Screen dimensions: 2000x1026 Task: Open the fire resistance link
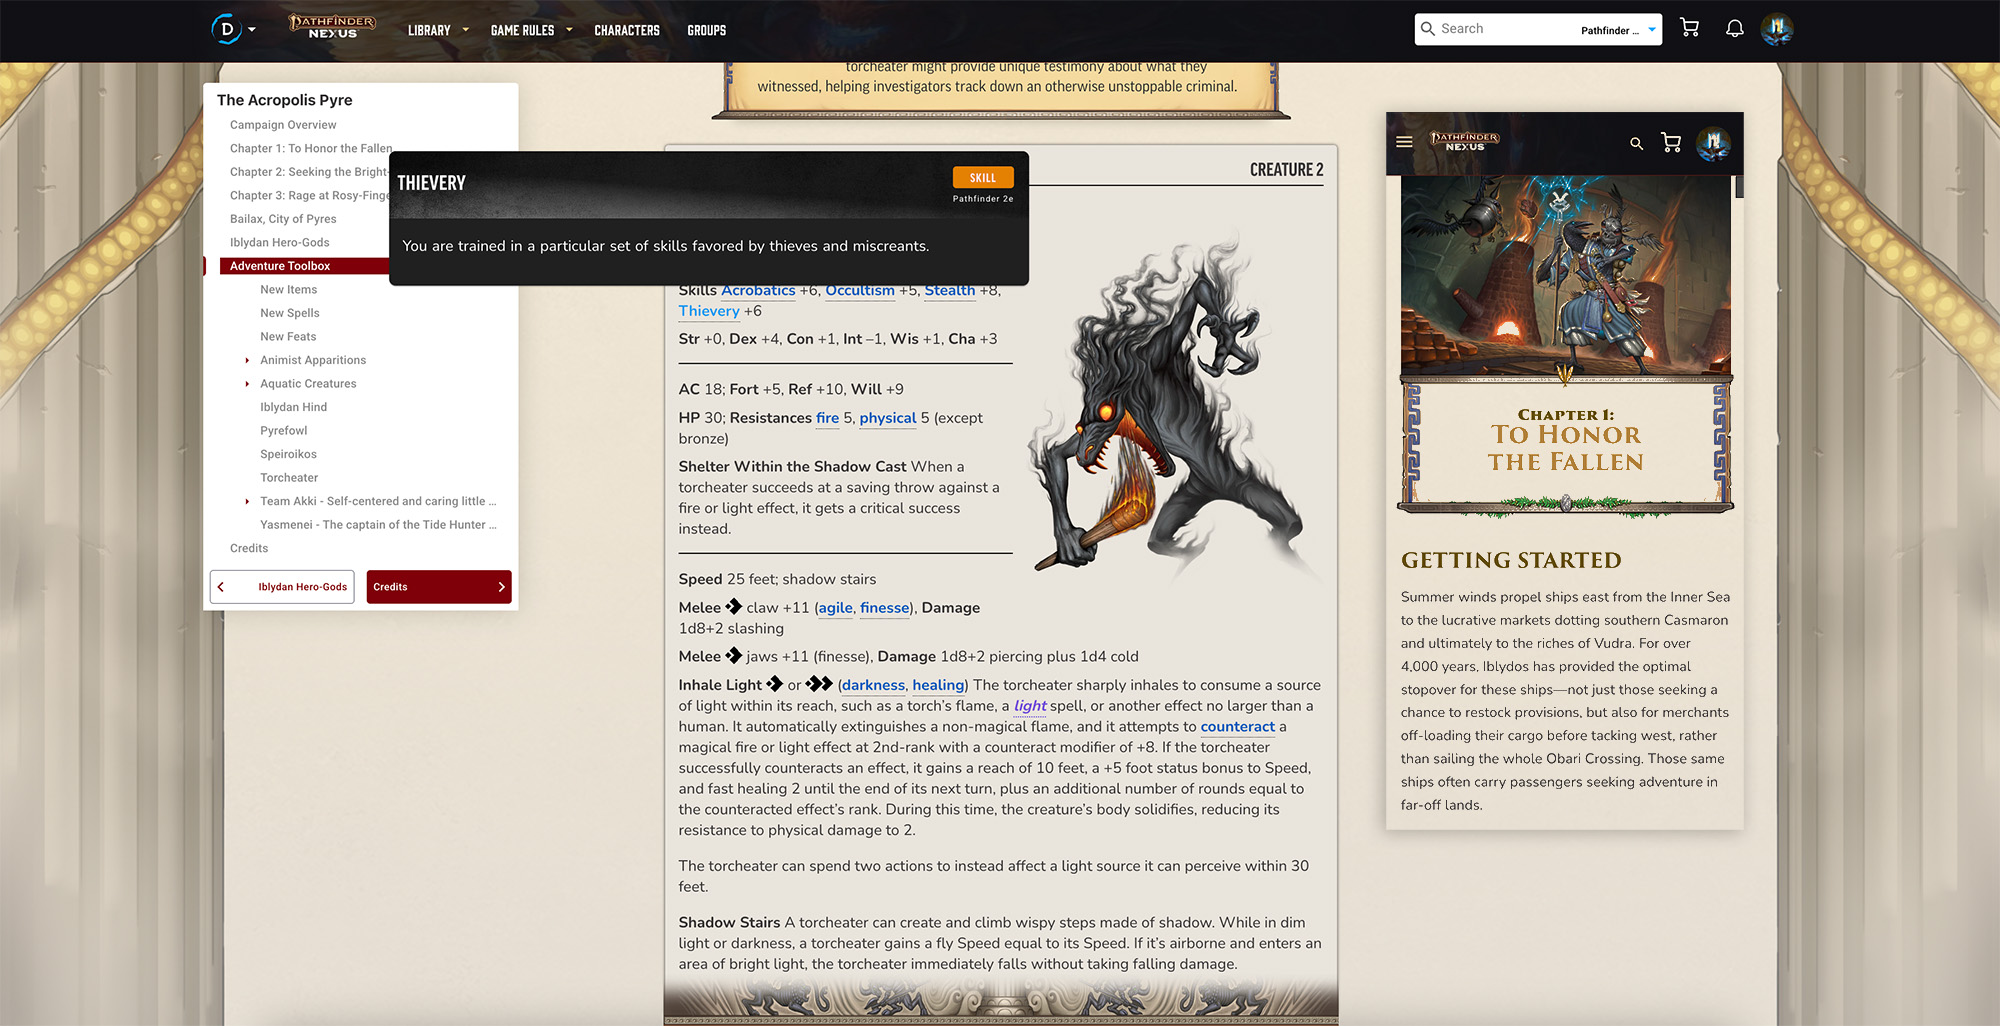pos(827,418)
